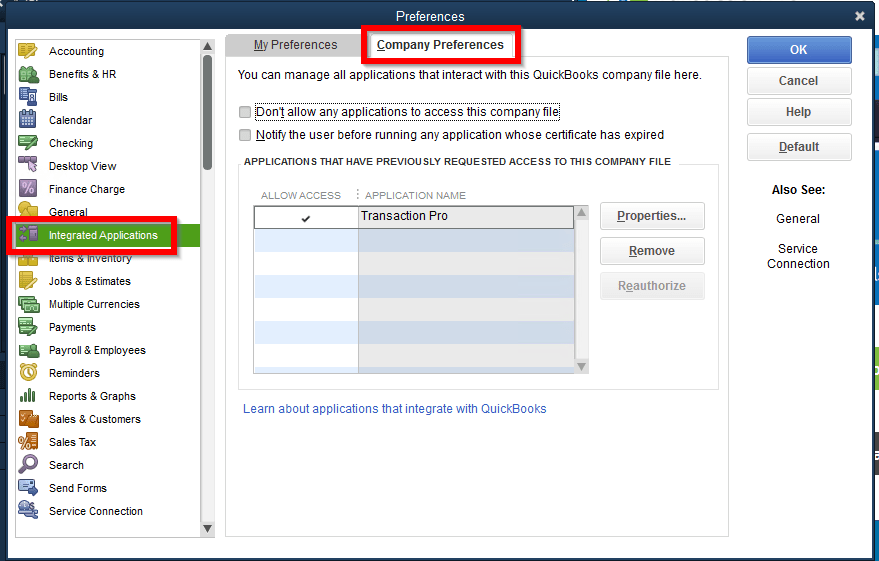Select Calendar preferences

pyautogui.click(x=71, y=120)
